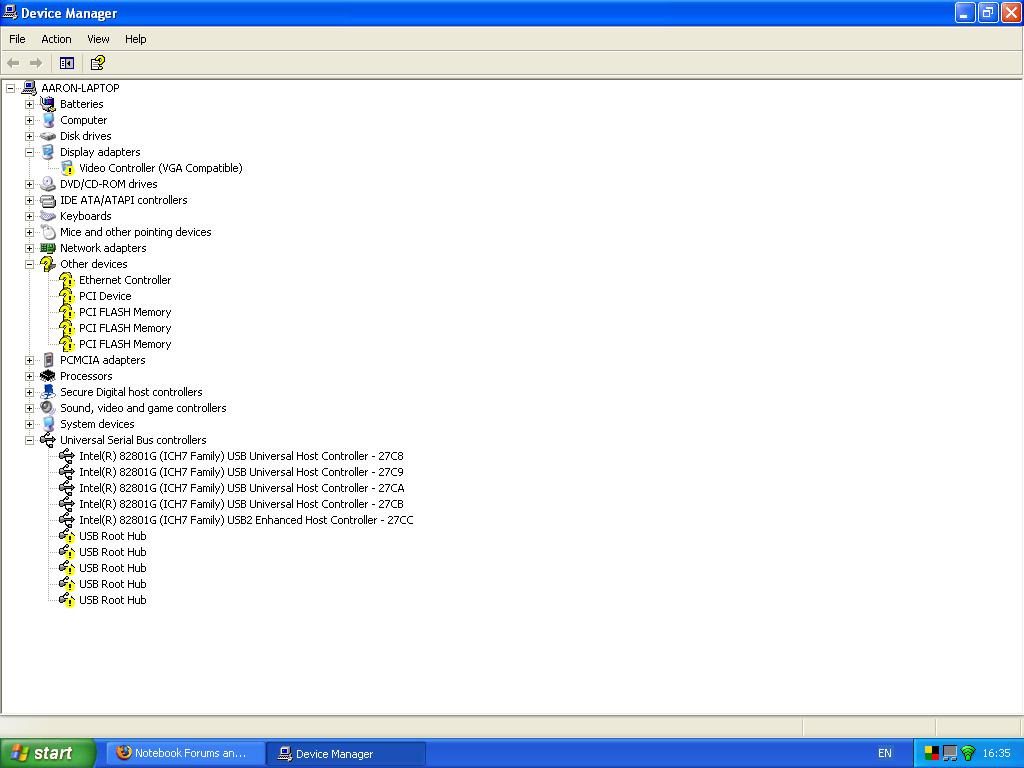Click the Processors chip icon

pyautogui.click(x=48, y=376)
